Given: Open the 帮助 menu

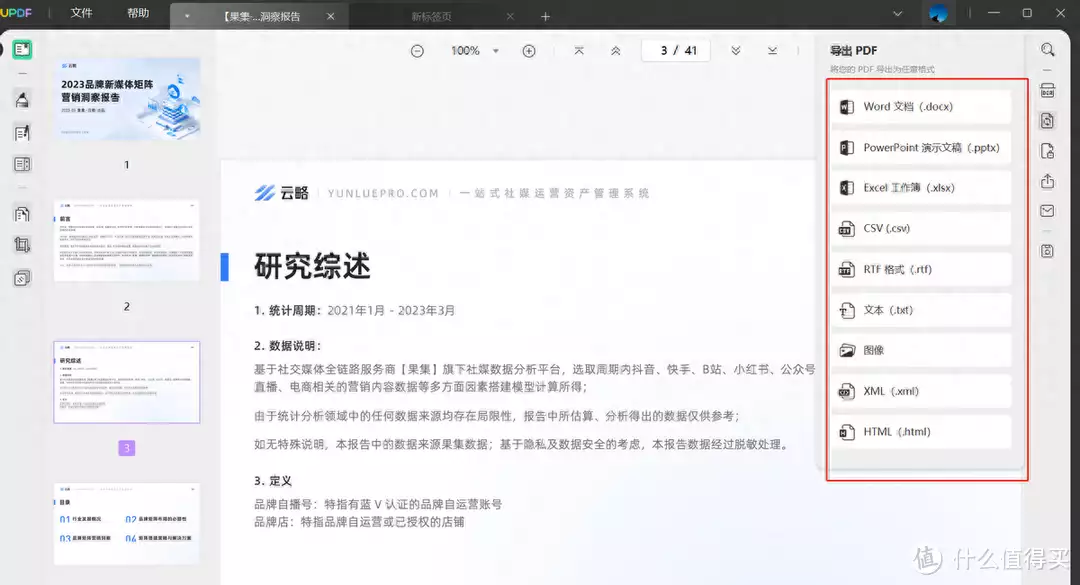Looking at the screenshot, I should tap(138, 14).
